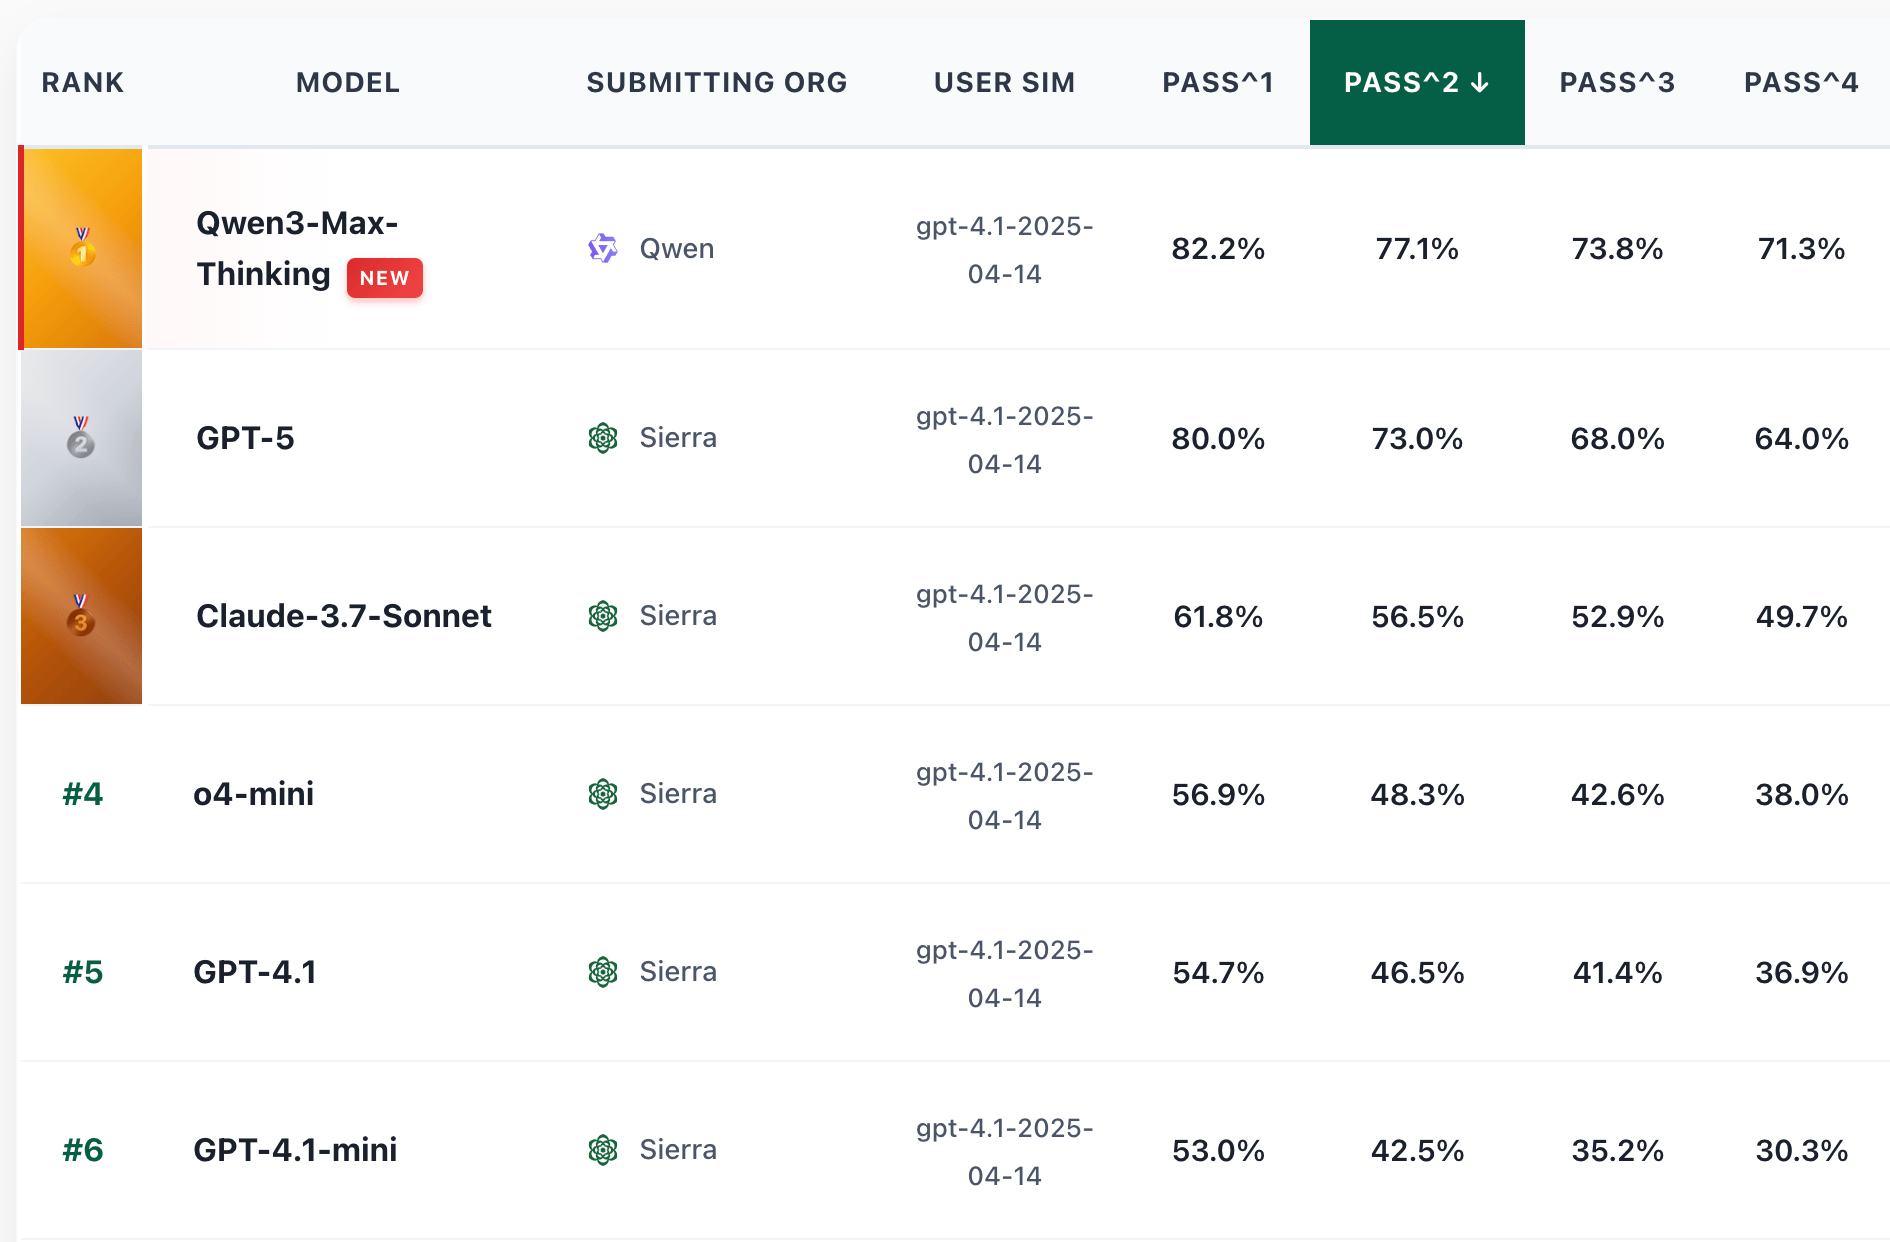The height and width of the screenshot is (1242, 1890).
Task: Click the Qwen organization logo icon
Action: [x=602, y=248]
